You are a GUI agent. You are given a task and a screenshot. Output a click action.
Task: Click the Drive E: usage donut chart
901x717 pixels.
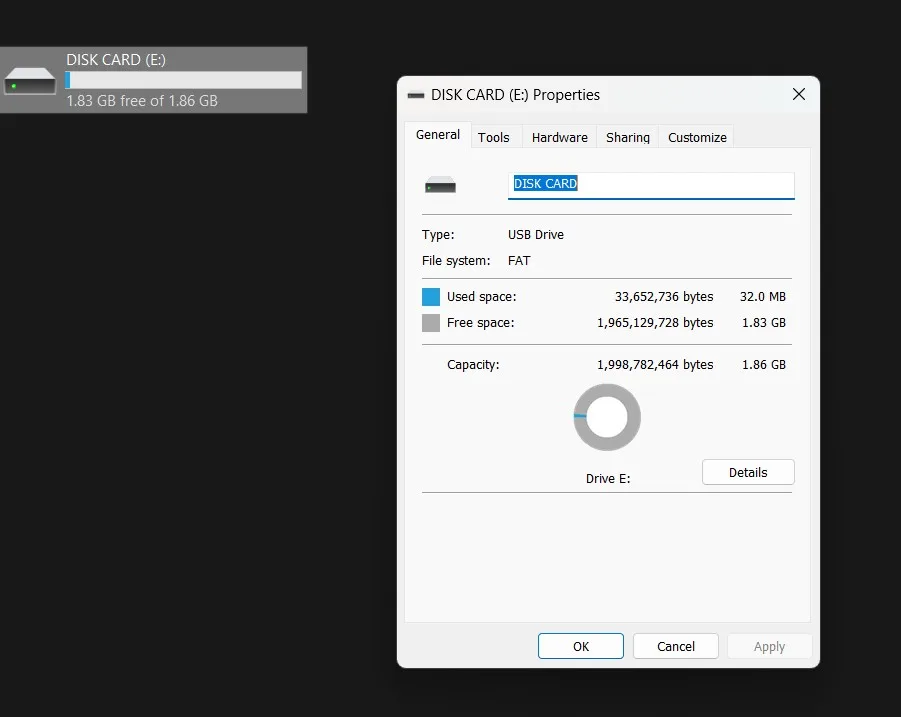point(607,417)
